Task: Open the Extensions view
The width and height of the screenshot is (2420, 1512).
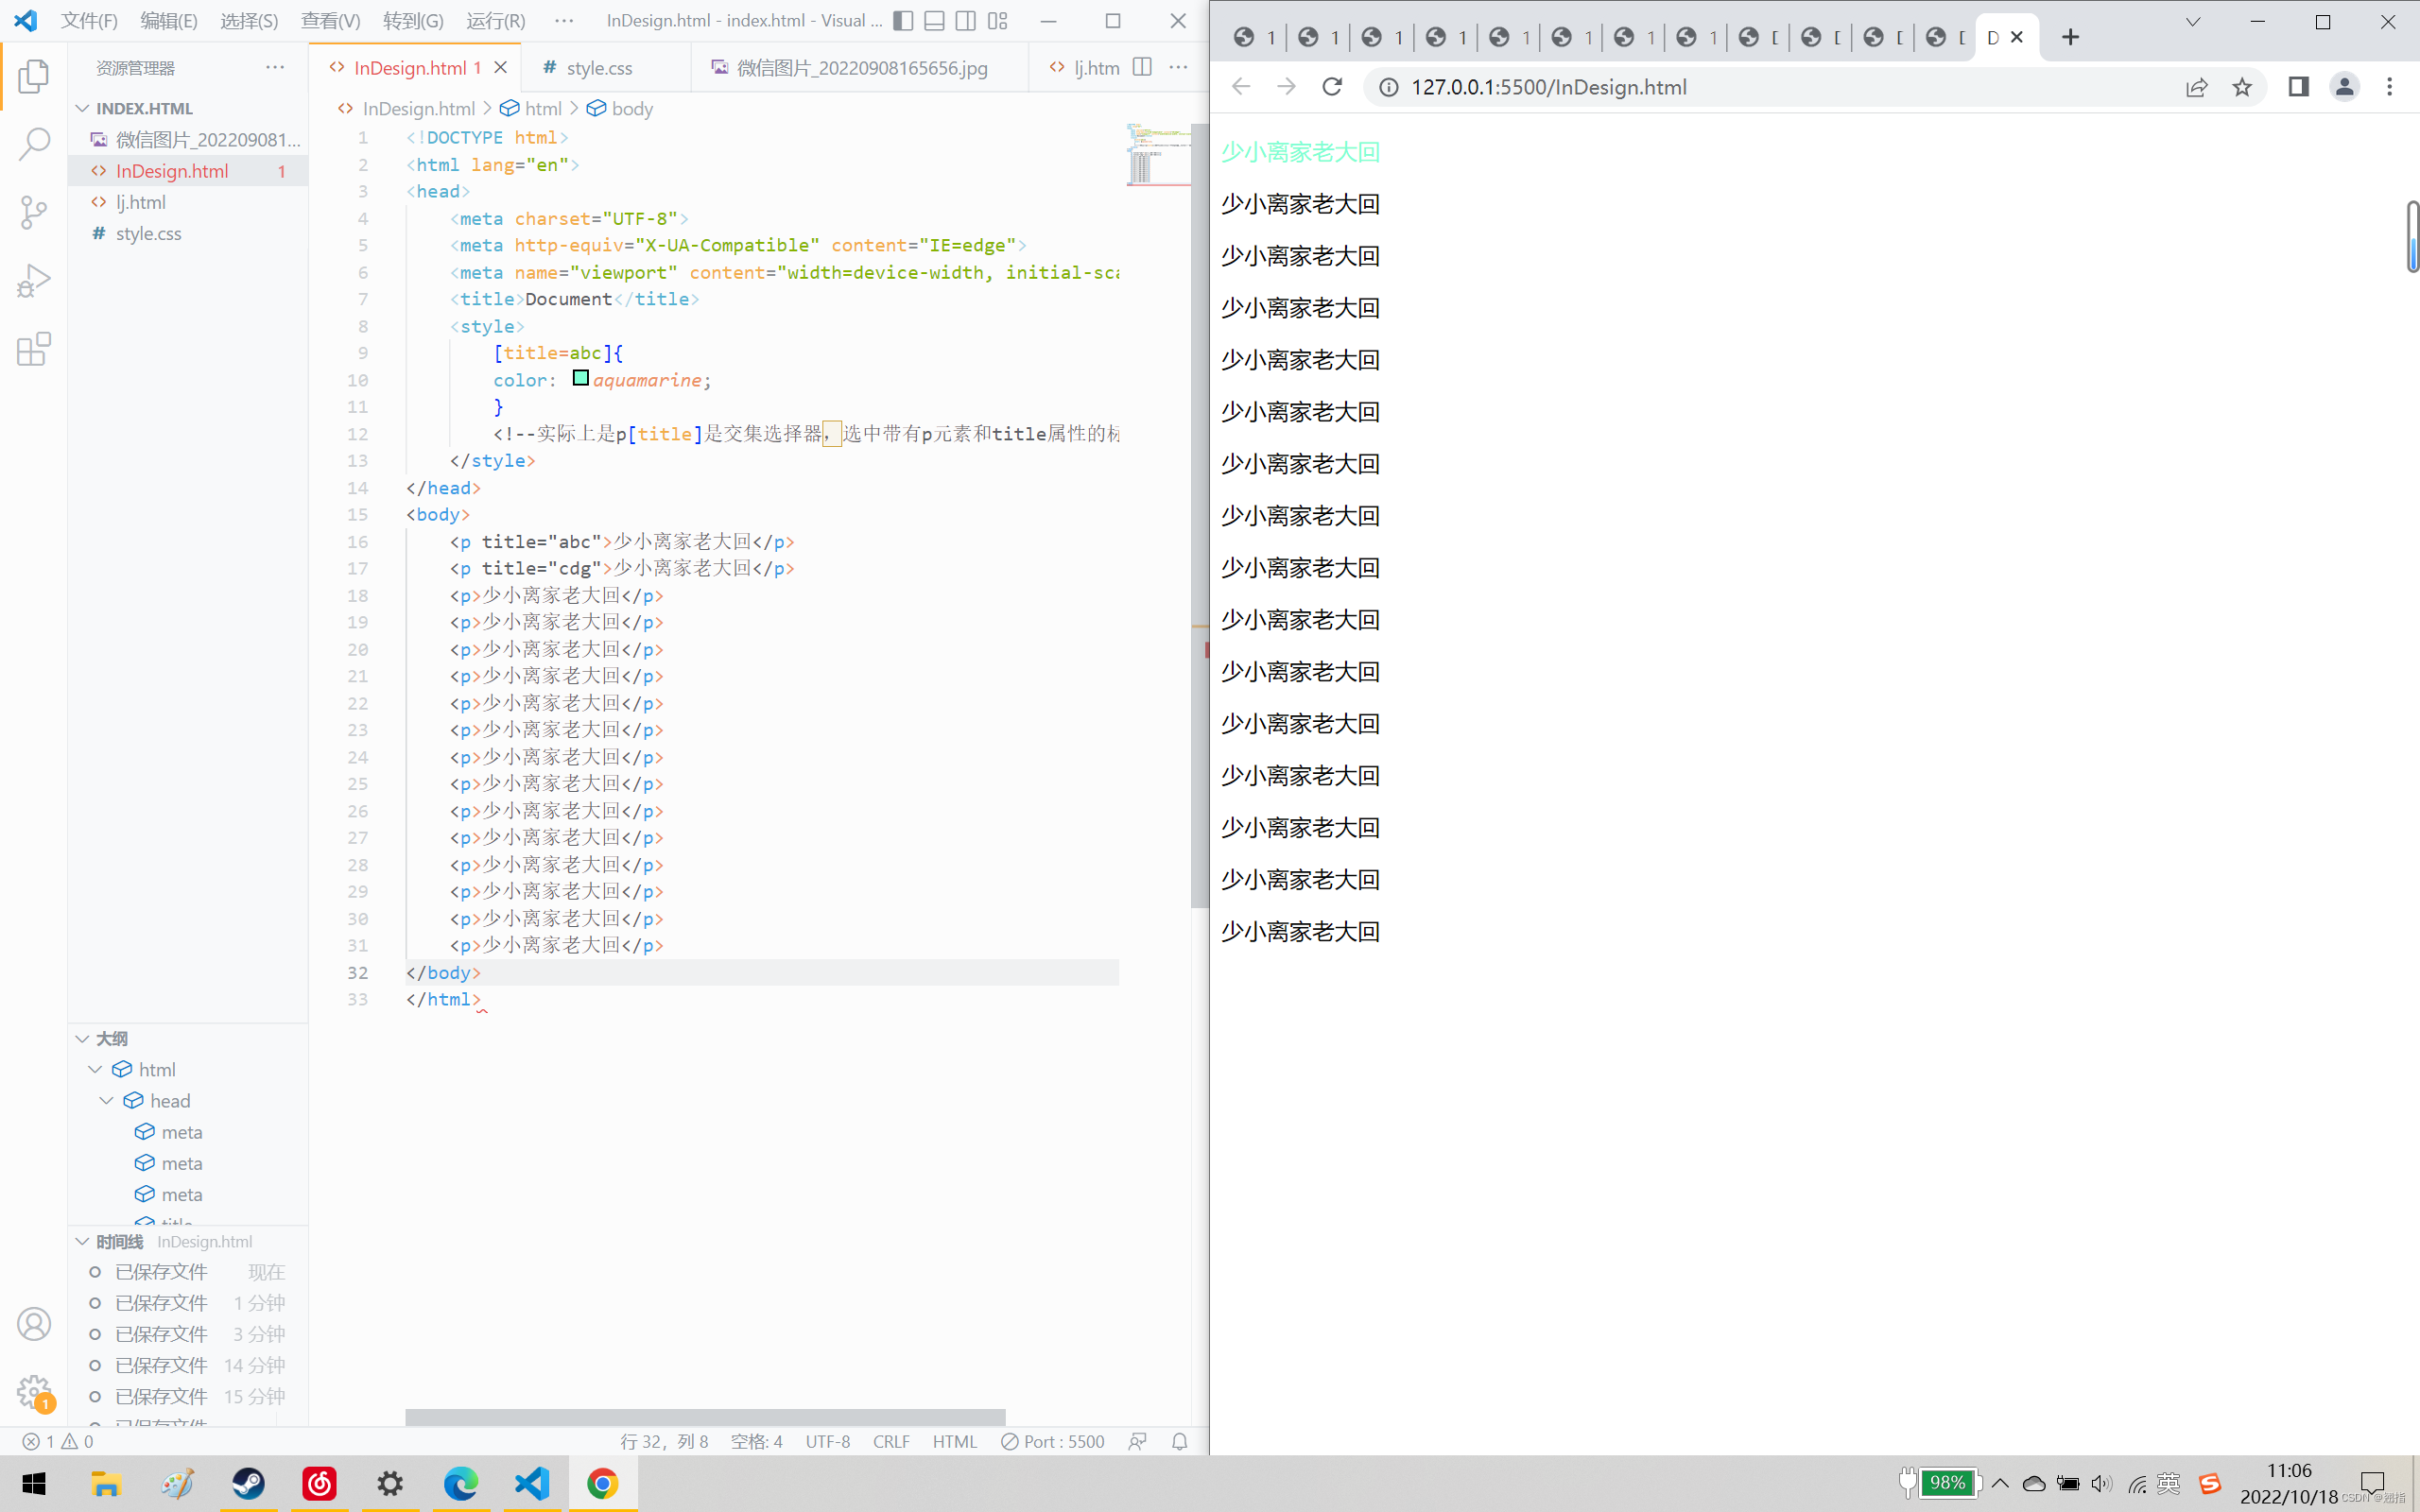Action: click(34, 349)
